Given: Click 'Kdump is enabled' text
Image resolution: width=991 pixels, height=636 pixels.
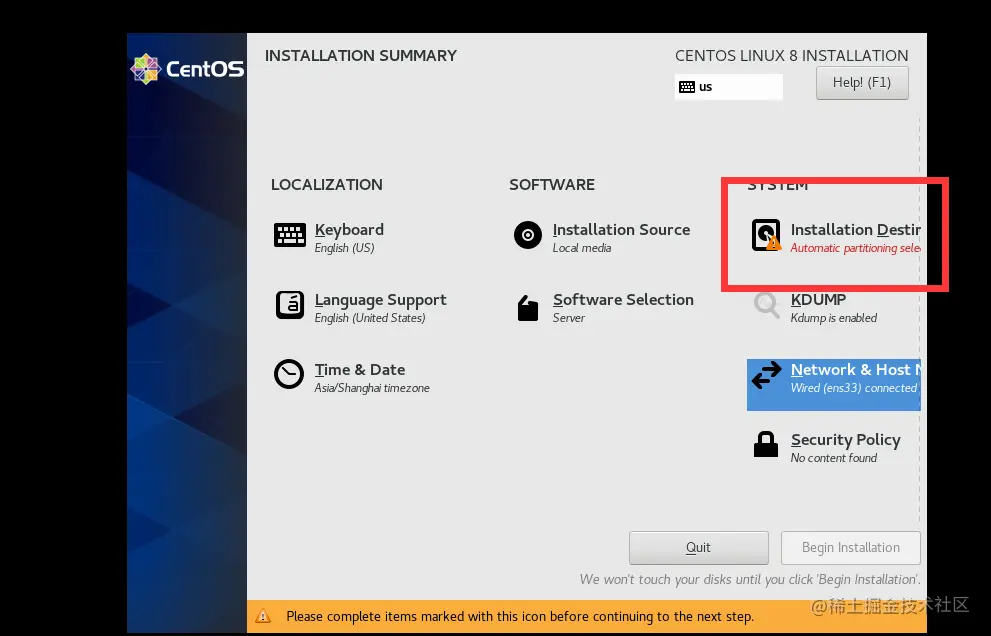Looking at the screenshot, I should pos(834,318).
